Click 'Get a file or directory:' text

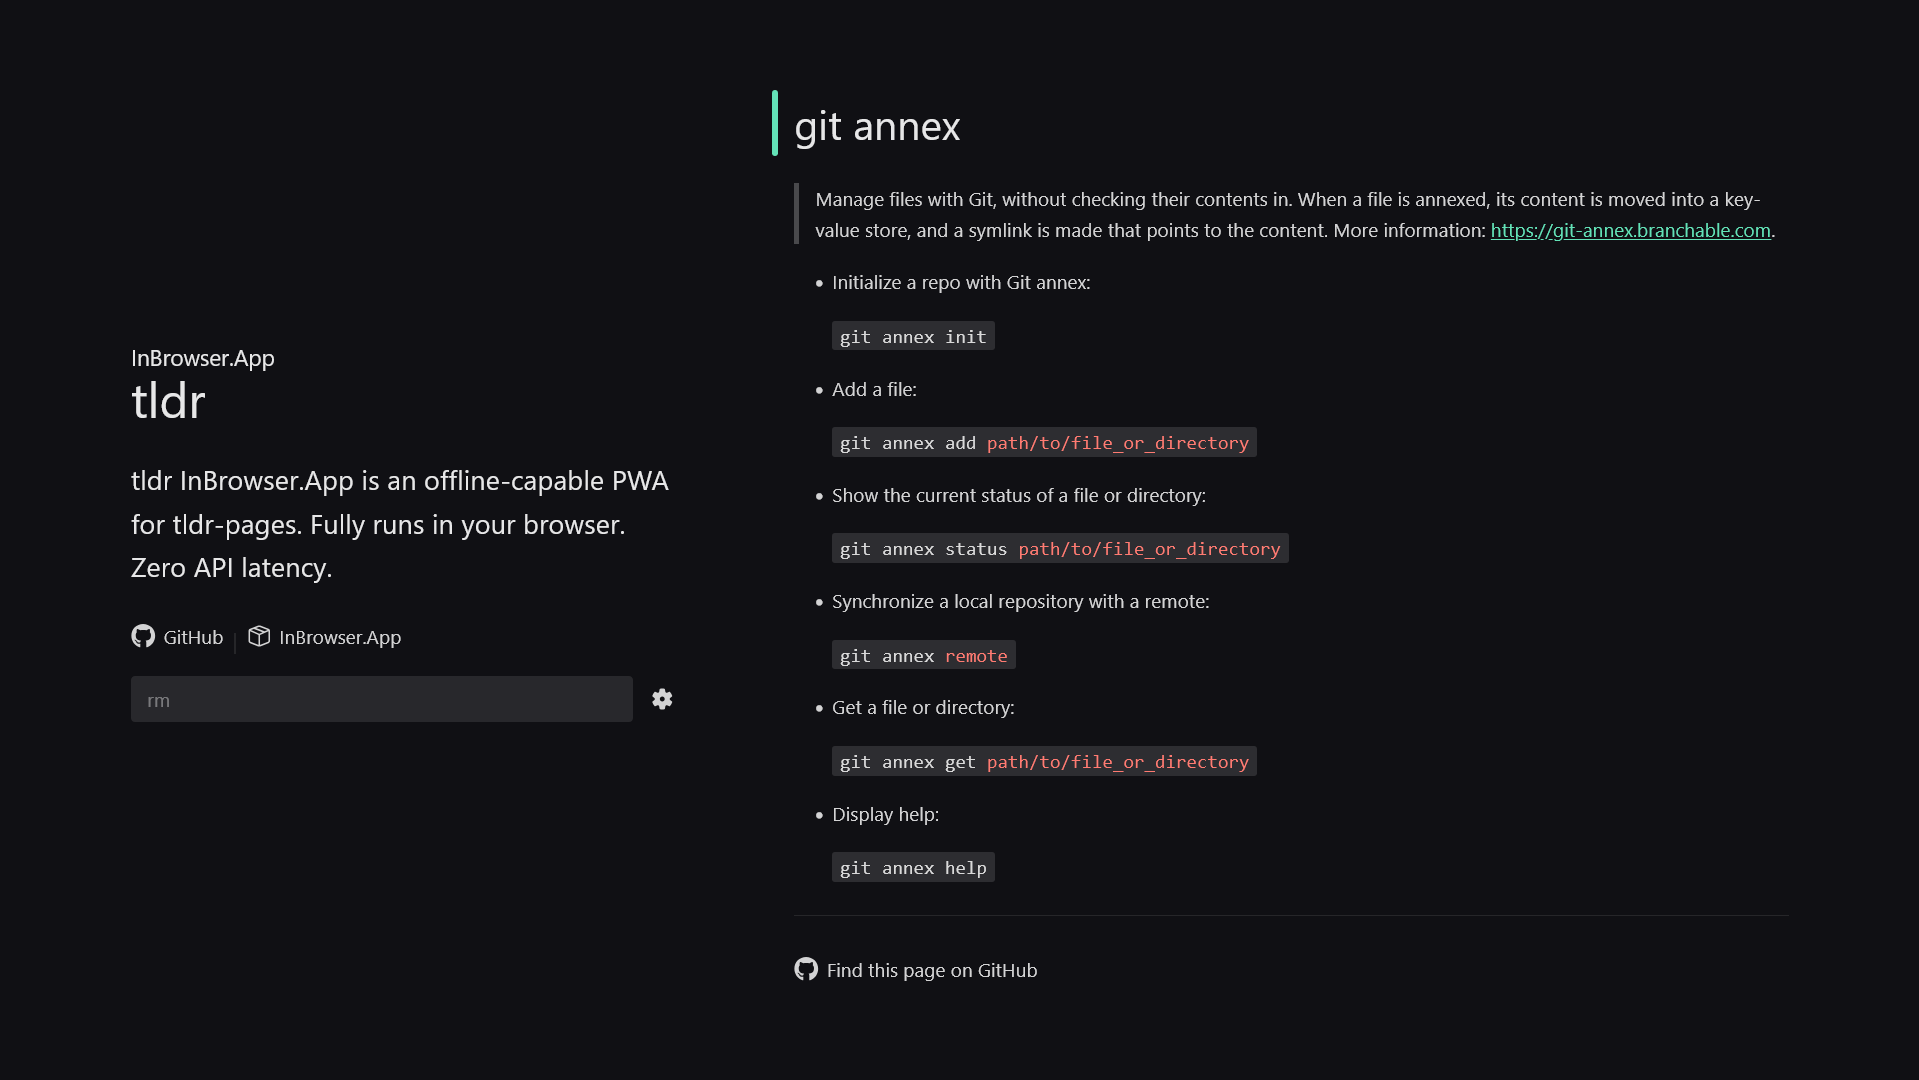[923, 707]
